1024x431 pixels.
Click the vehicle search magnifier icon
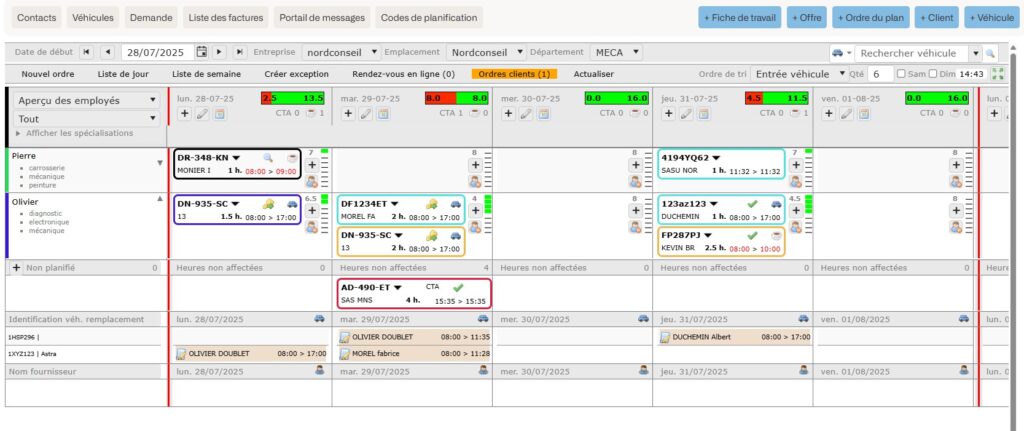[x=990, y=53]
